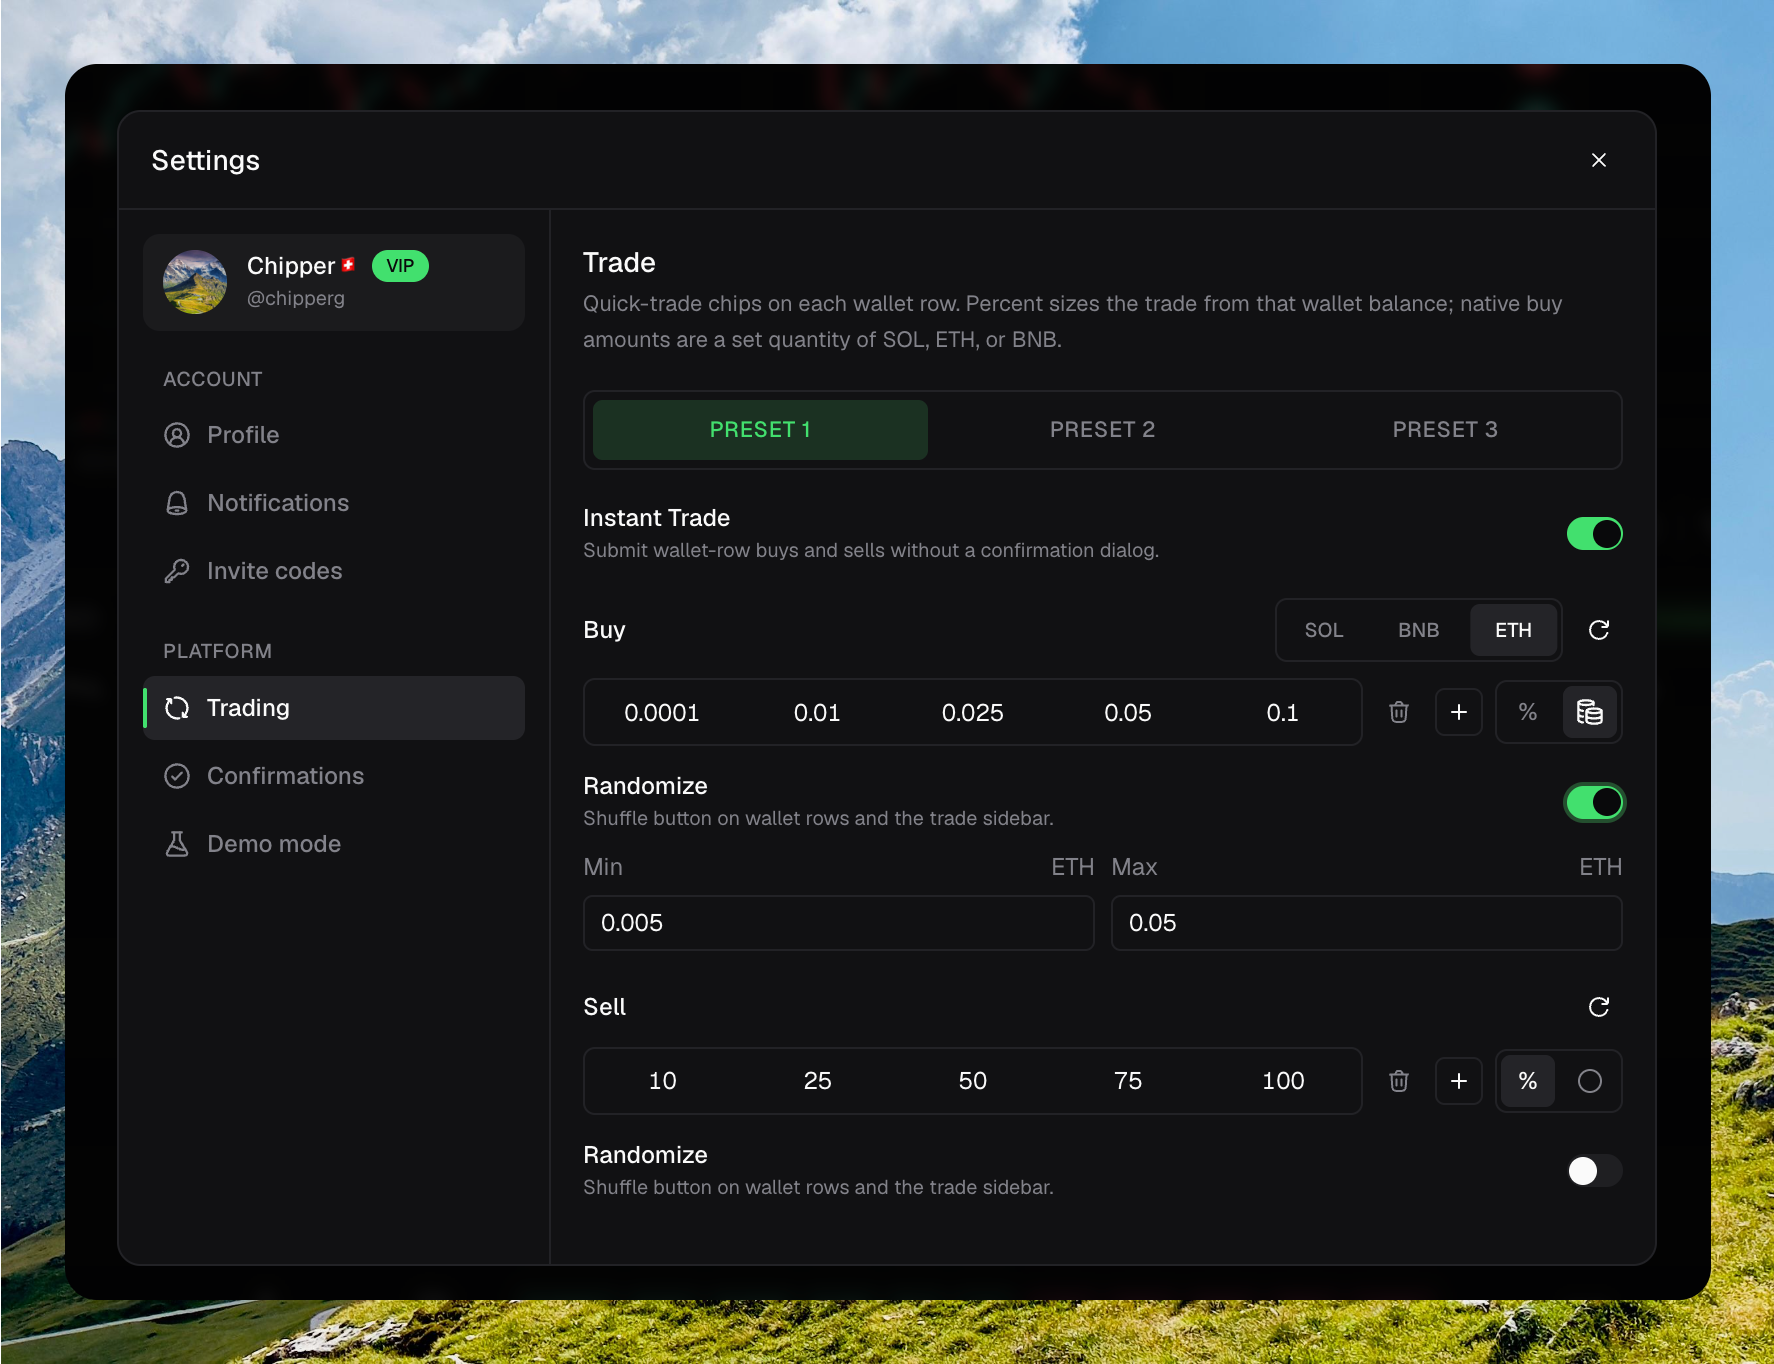Viewport: 1774px width, 1364px height.
Task: Click the 75 sell percent chip
Action: coord(1128,1081)
